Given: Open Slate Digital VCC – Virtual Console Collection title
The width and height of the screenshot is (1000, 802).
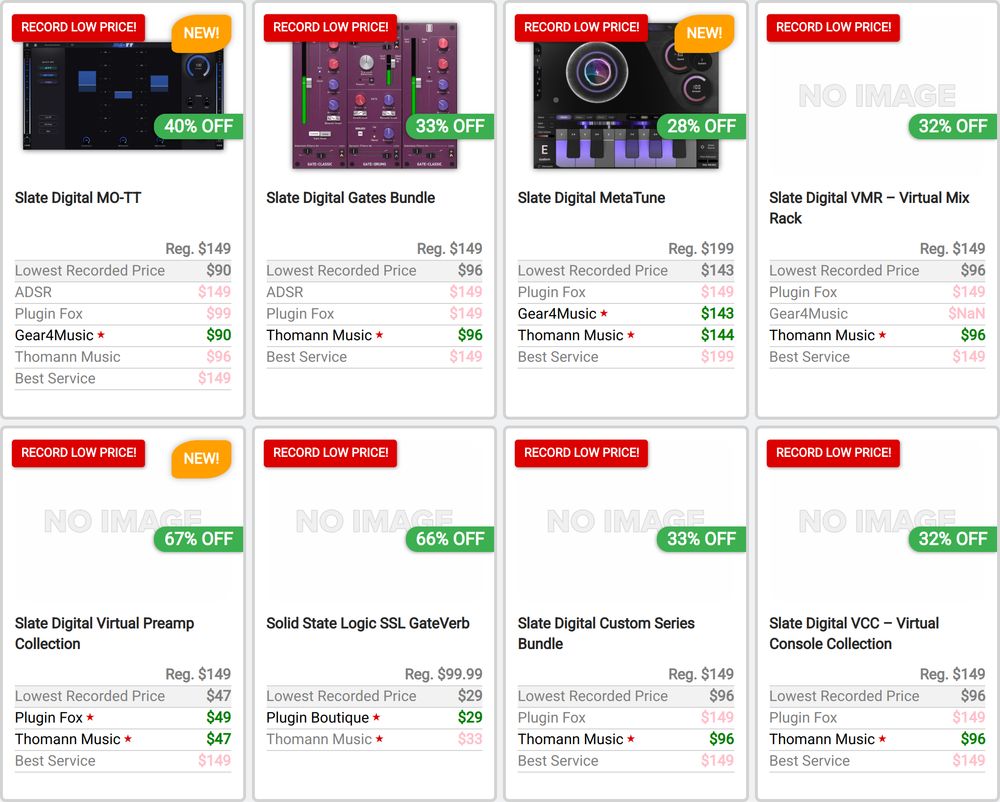Looking at the screenshot, I should [x=854, y=633].
